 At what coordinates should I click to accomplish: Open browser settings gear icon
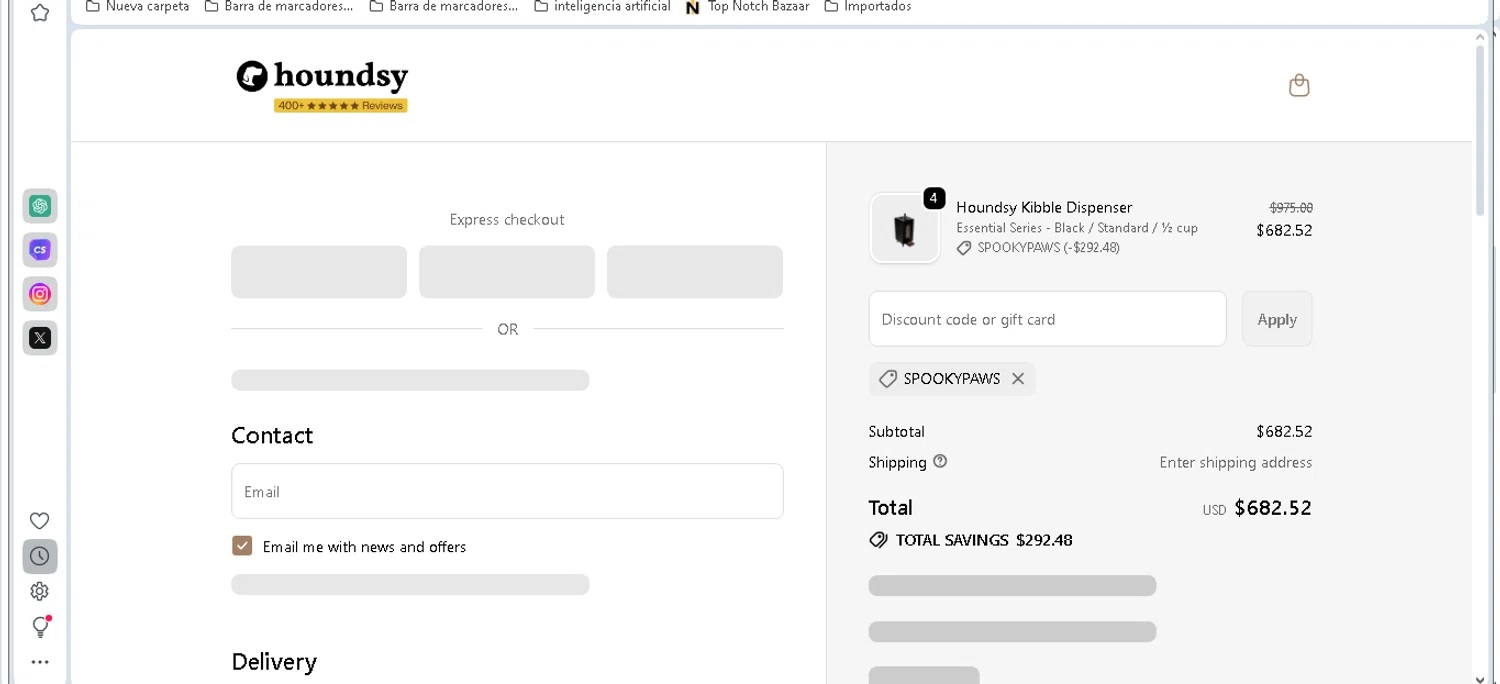(x=40, y=591)
